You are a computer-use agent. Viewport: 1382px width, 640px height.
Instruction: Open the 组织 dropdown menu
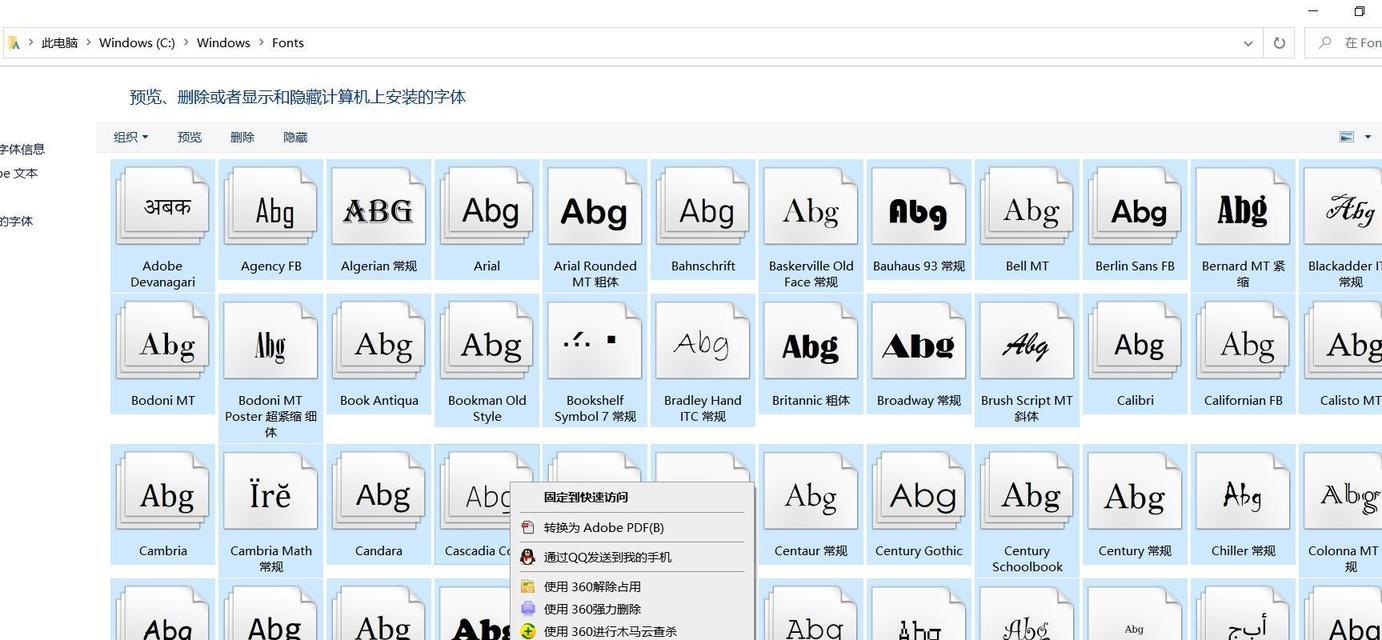pos(131,137)
